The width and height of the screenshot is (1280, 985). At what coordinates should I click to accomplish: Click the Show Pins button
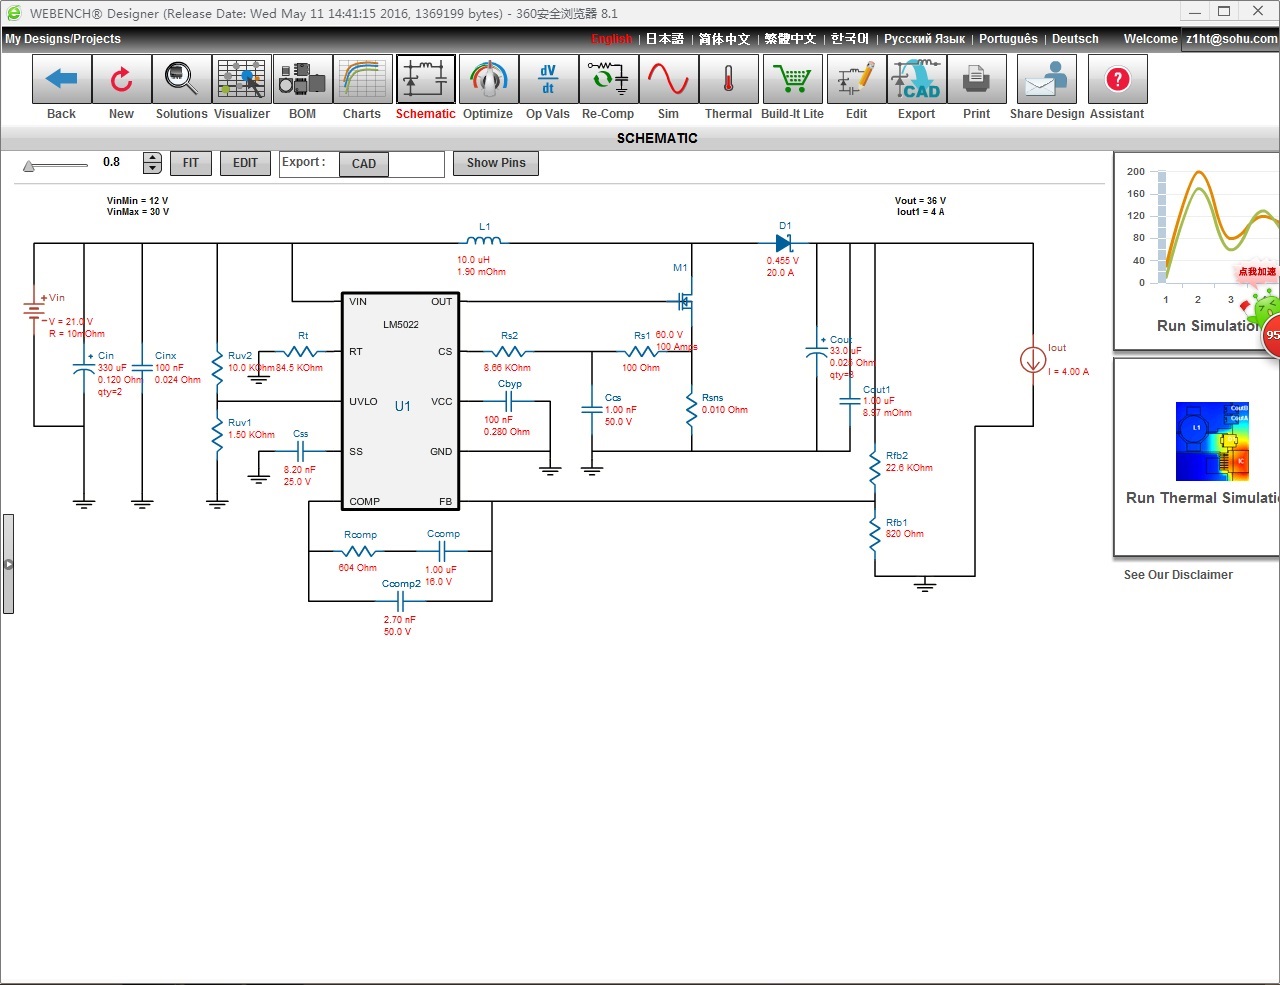(x=496, y=163)
